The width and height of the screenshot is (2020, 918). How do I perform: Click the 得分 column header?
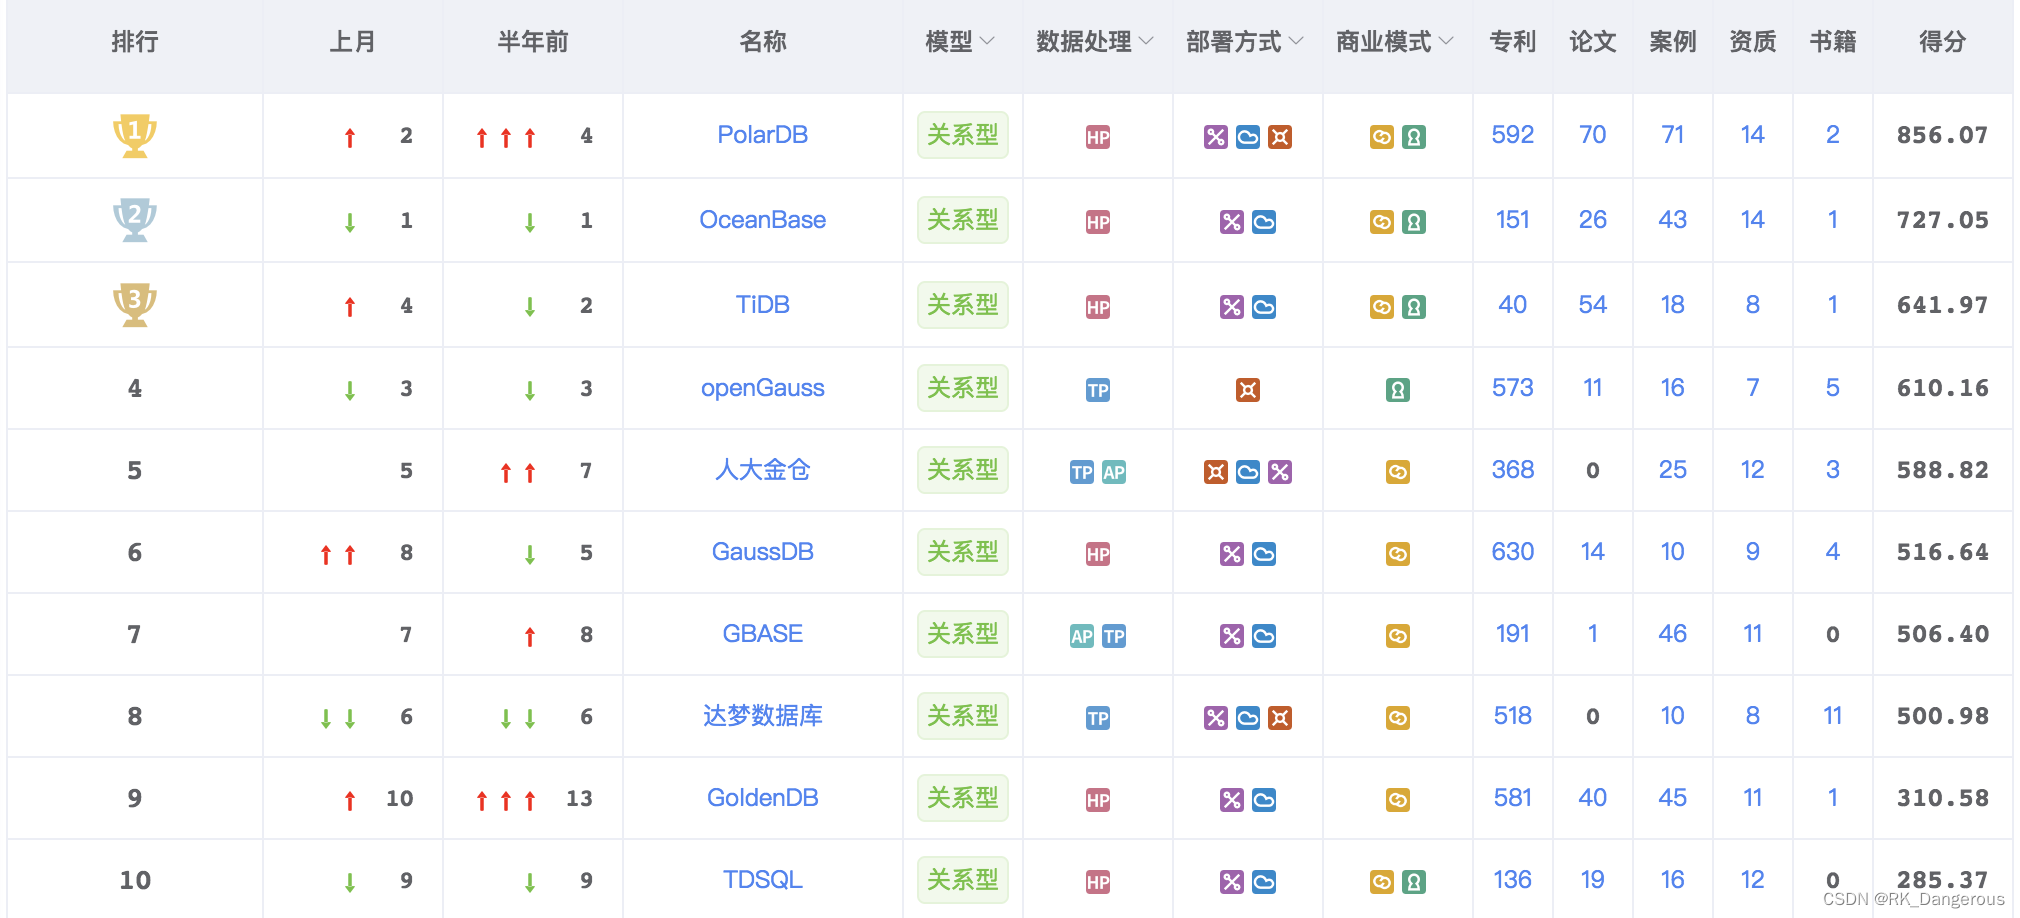pos(1943,42)
